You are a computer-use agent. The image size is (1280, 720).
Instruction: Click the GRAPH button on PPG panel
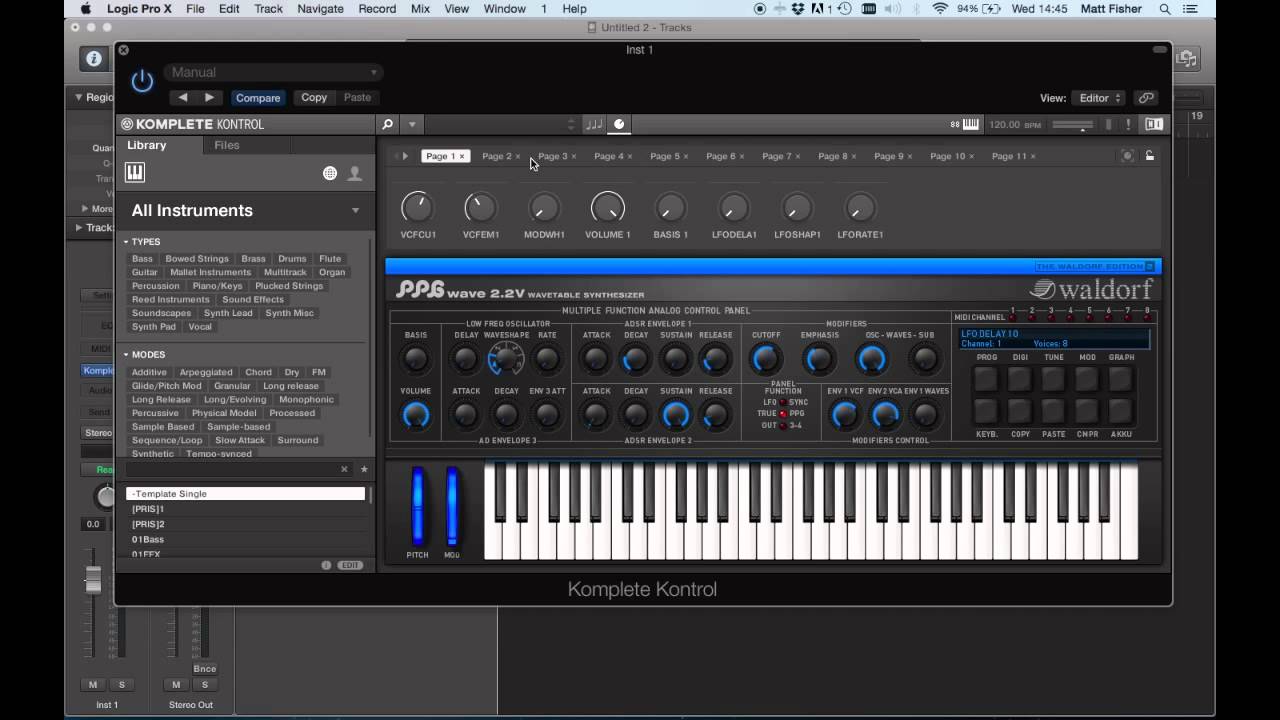click(x=1121, y=379)
